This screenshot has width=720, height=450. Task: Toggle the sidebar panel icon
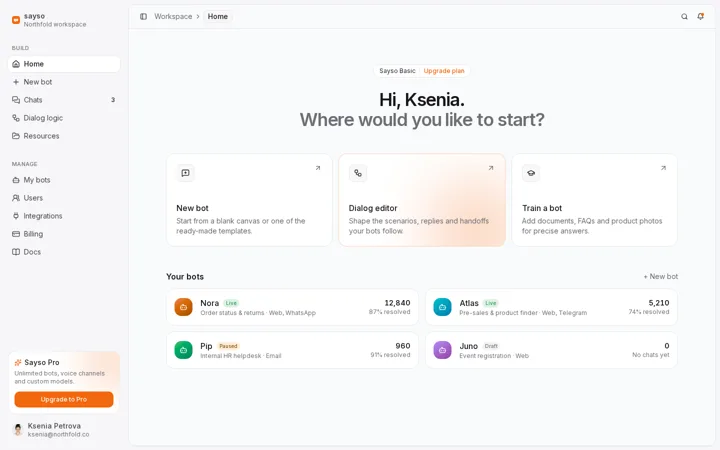click(x=143, y=17)
